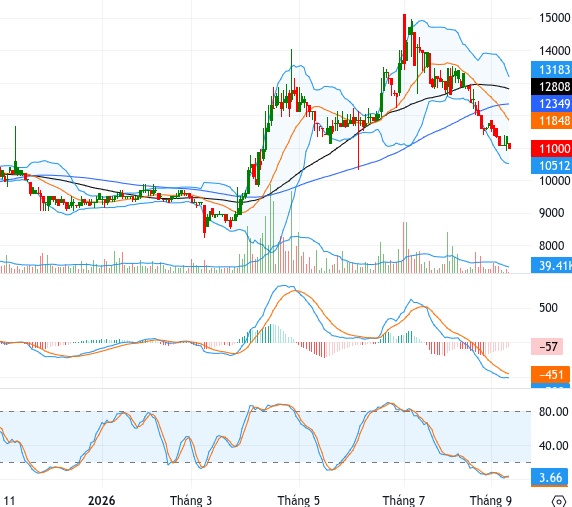Click the orange 11848 price label
572x507 pixels.
tap(552, 120)
